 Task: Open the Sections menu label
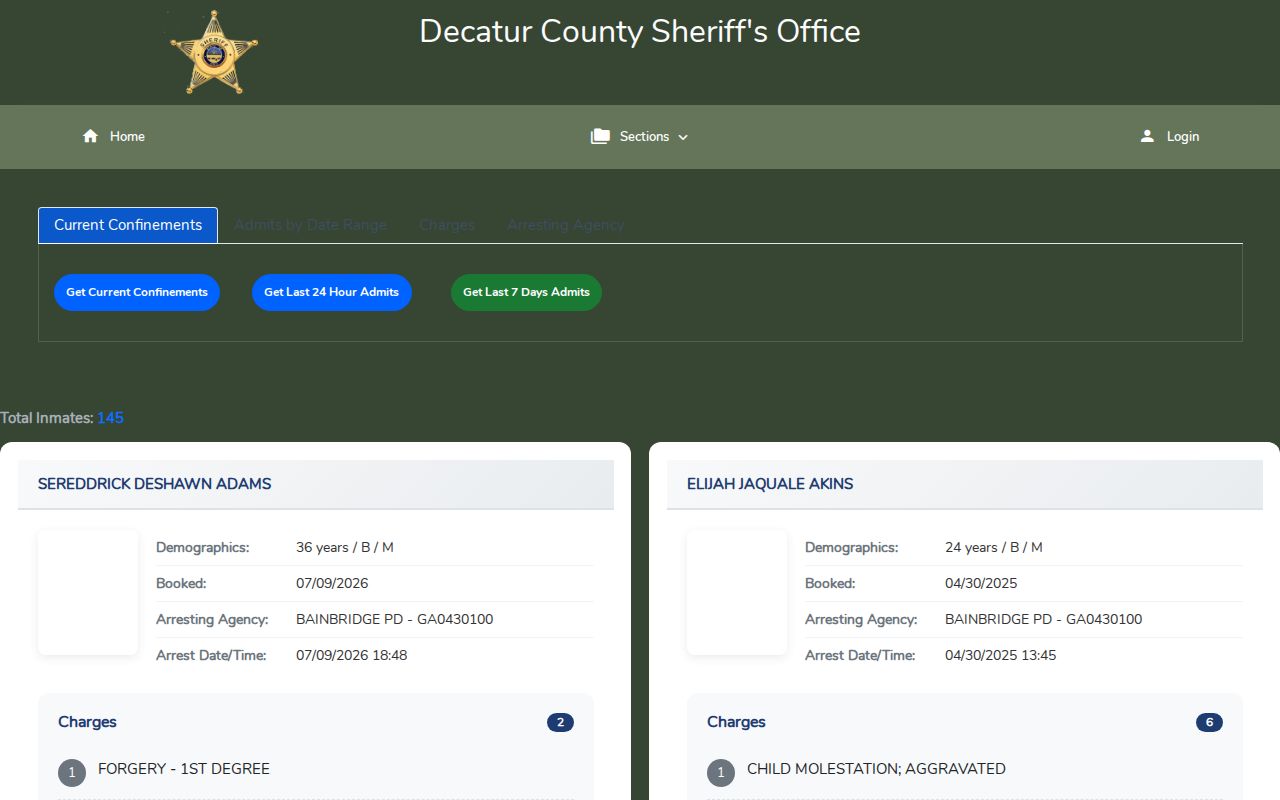(644, 136)
